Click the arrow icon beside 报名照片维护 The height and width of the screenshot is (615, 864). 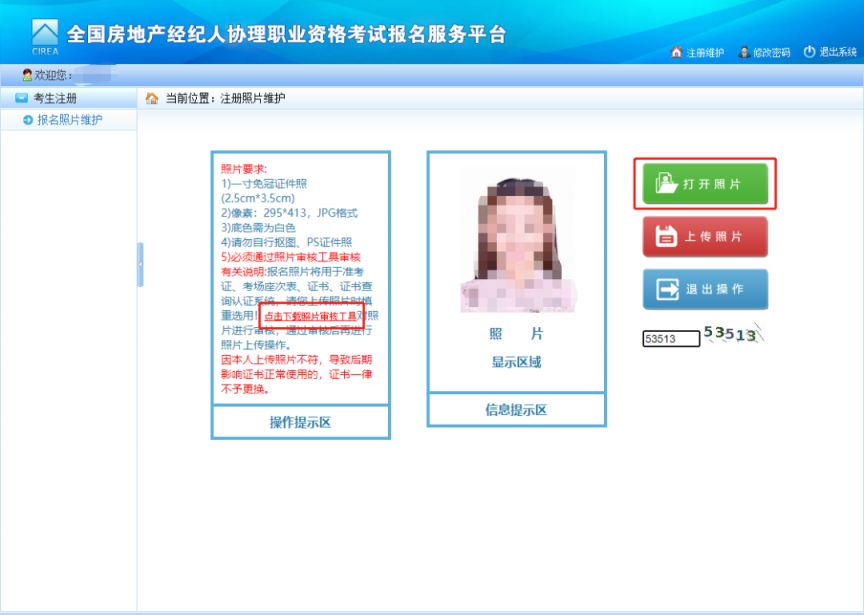pyautogui.click(x=28, y=120)
